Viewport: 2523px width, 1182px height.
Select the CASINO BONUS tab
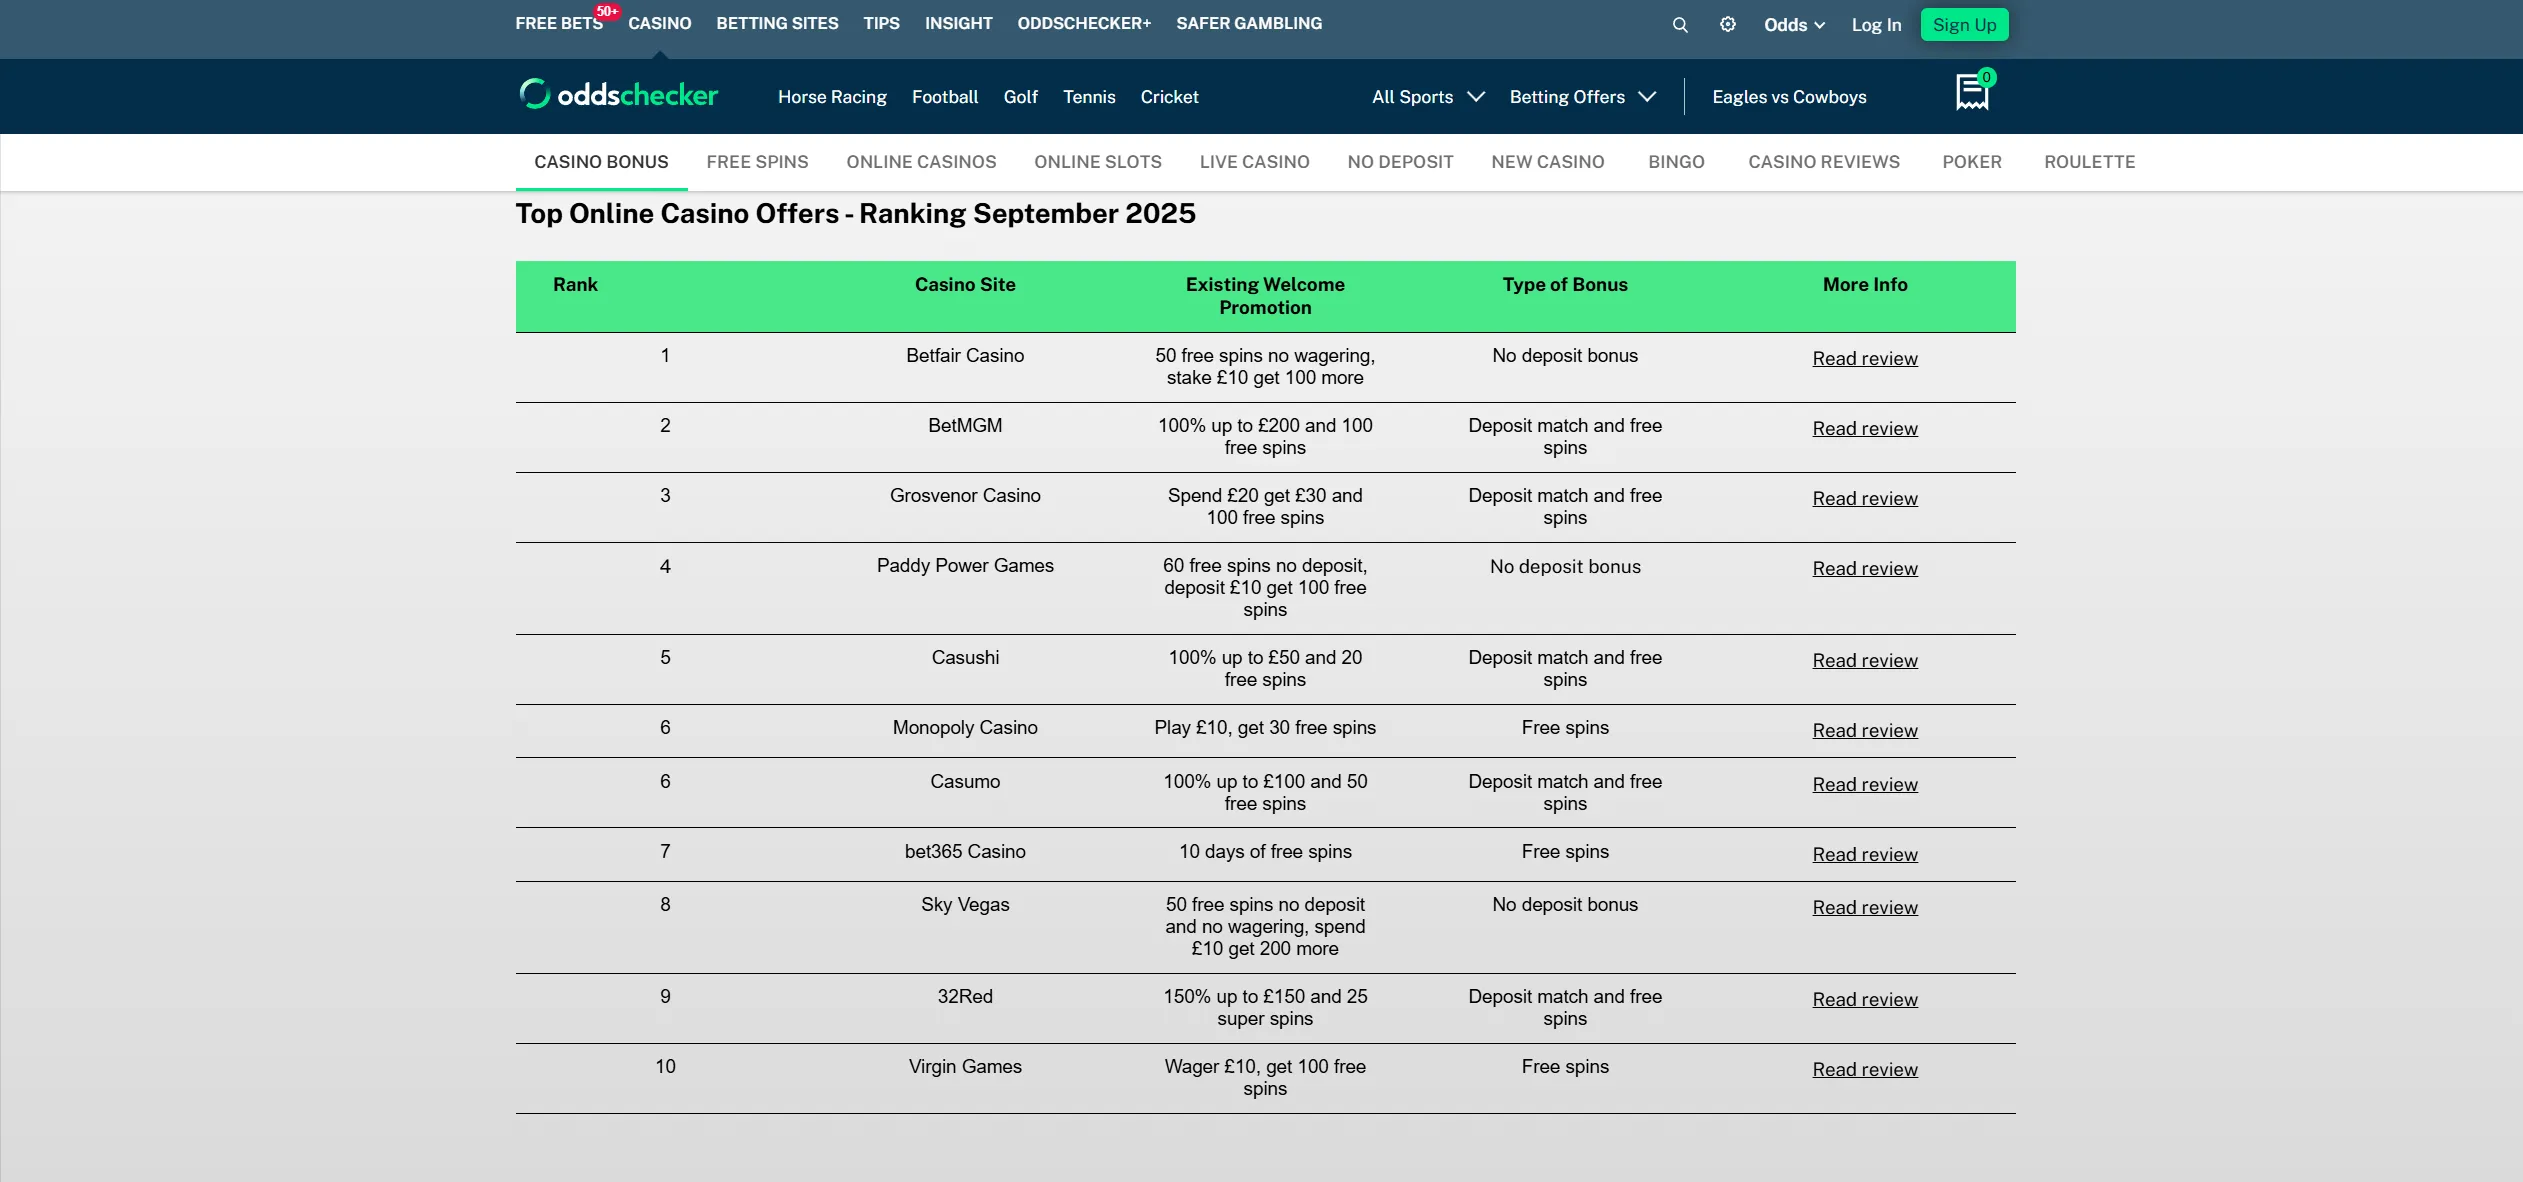(601, 162)
